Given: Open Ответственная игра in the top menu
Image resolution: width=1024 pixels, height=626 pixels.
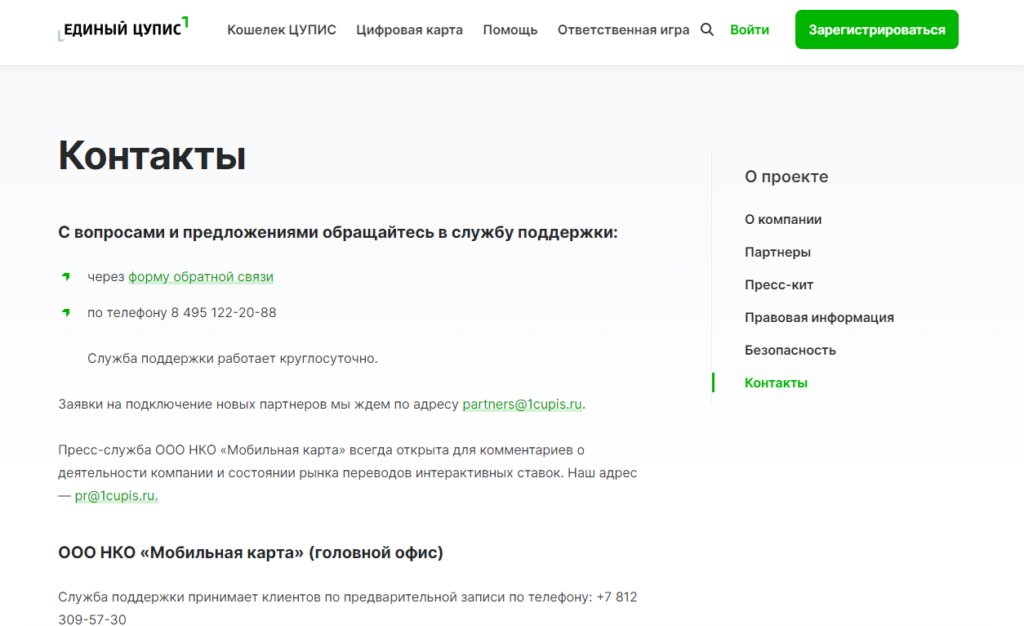Looking at the screenshot, I should pyautogui.click(x=623, y=30).
